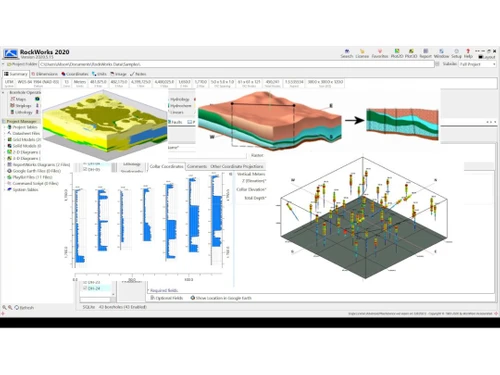The width and height of the screenshot is (500, 375).
Task: Switch to the Units tab
Action: 99,74
